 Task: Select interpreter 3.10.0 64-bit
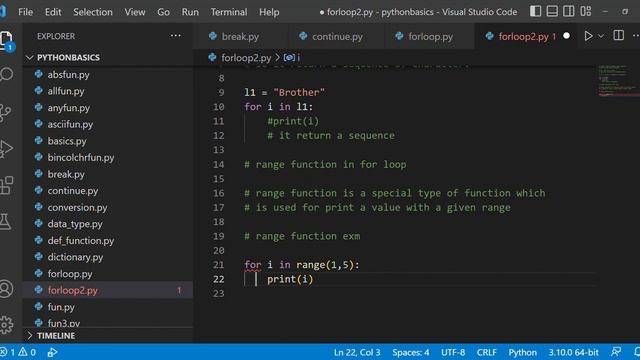click(573, 352)
